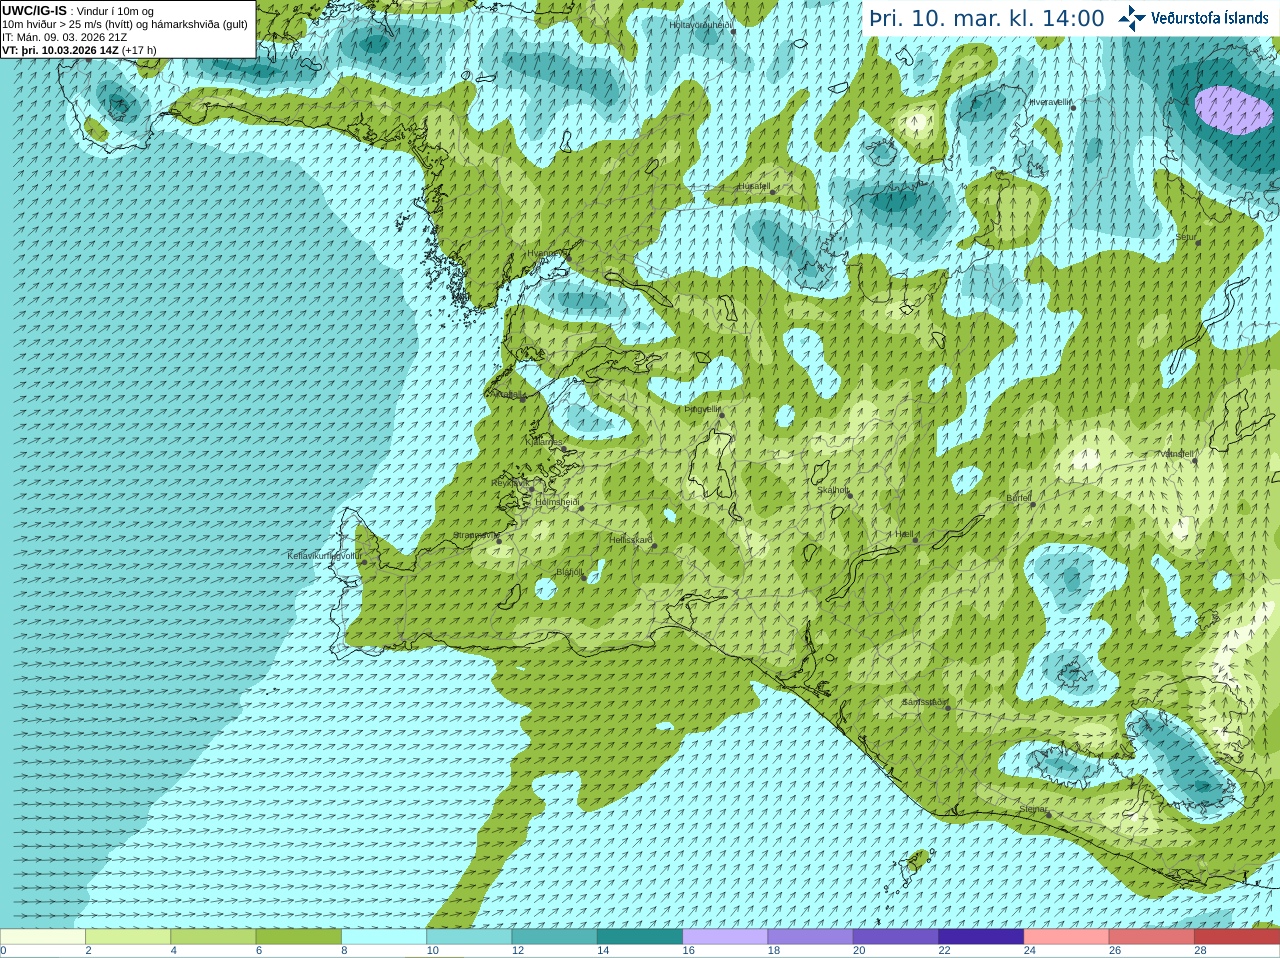The image size is (1280, 958).
Task: Click the Þingvellir station label
Action: point(702,409)
